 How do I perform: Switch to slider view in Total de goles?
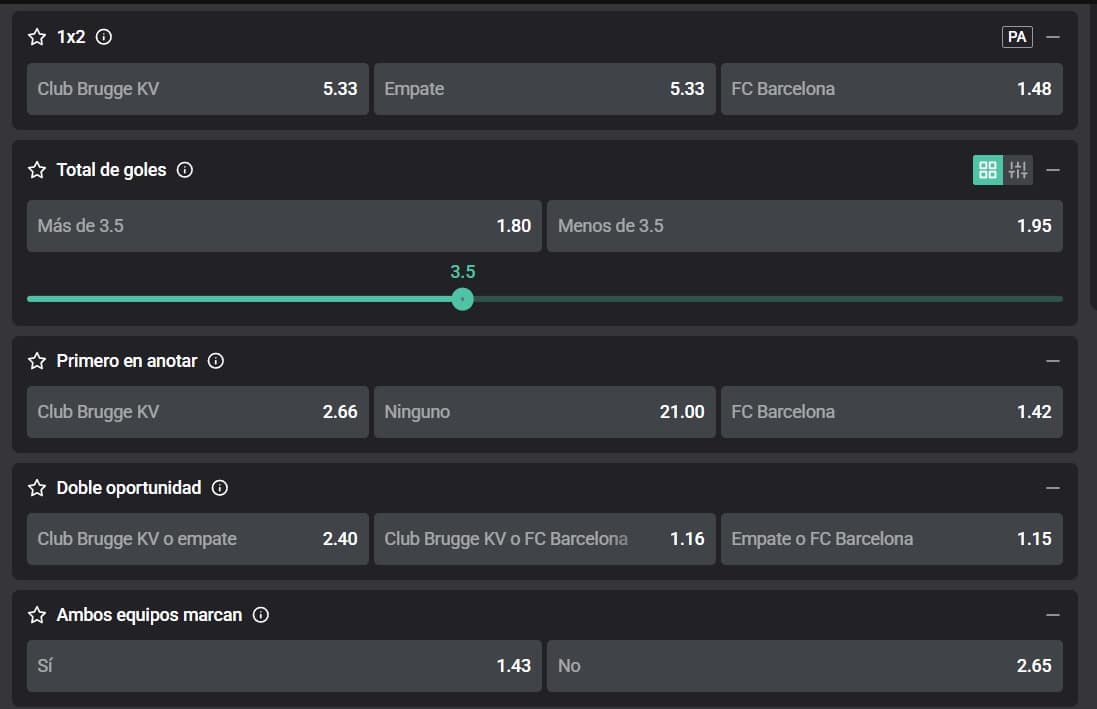click(x=1018, y=170)
